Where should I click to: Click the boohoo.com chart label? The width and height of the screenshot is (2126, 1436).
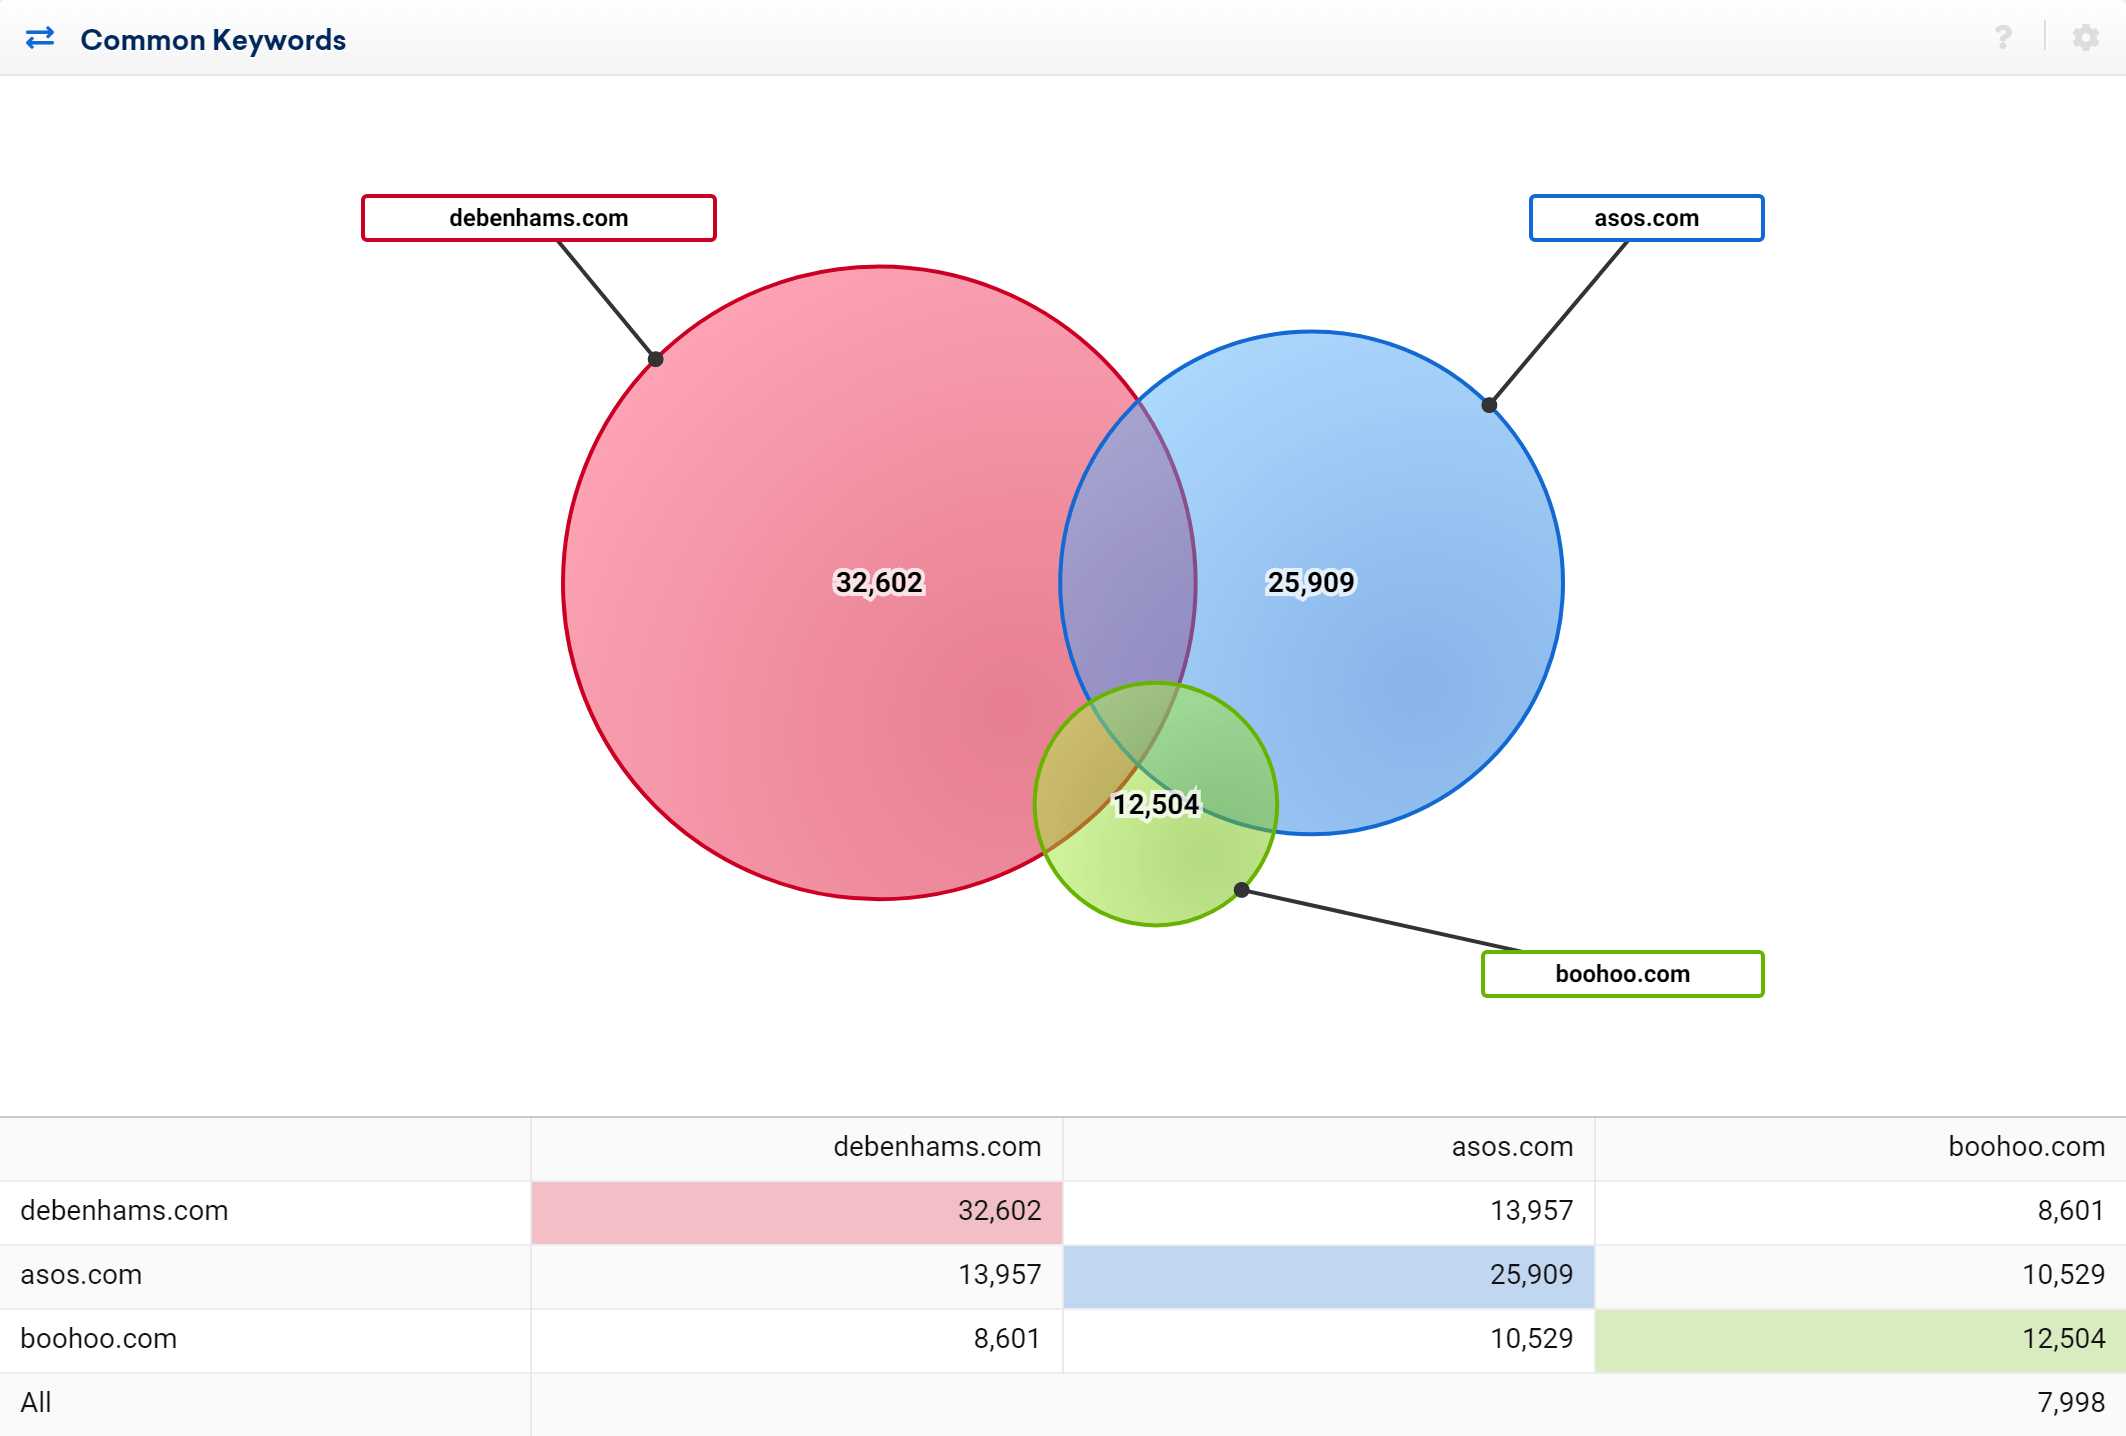[x=1622, y=974]
